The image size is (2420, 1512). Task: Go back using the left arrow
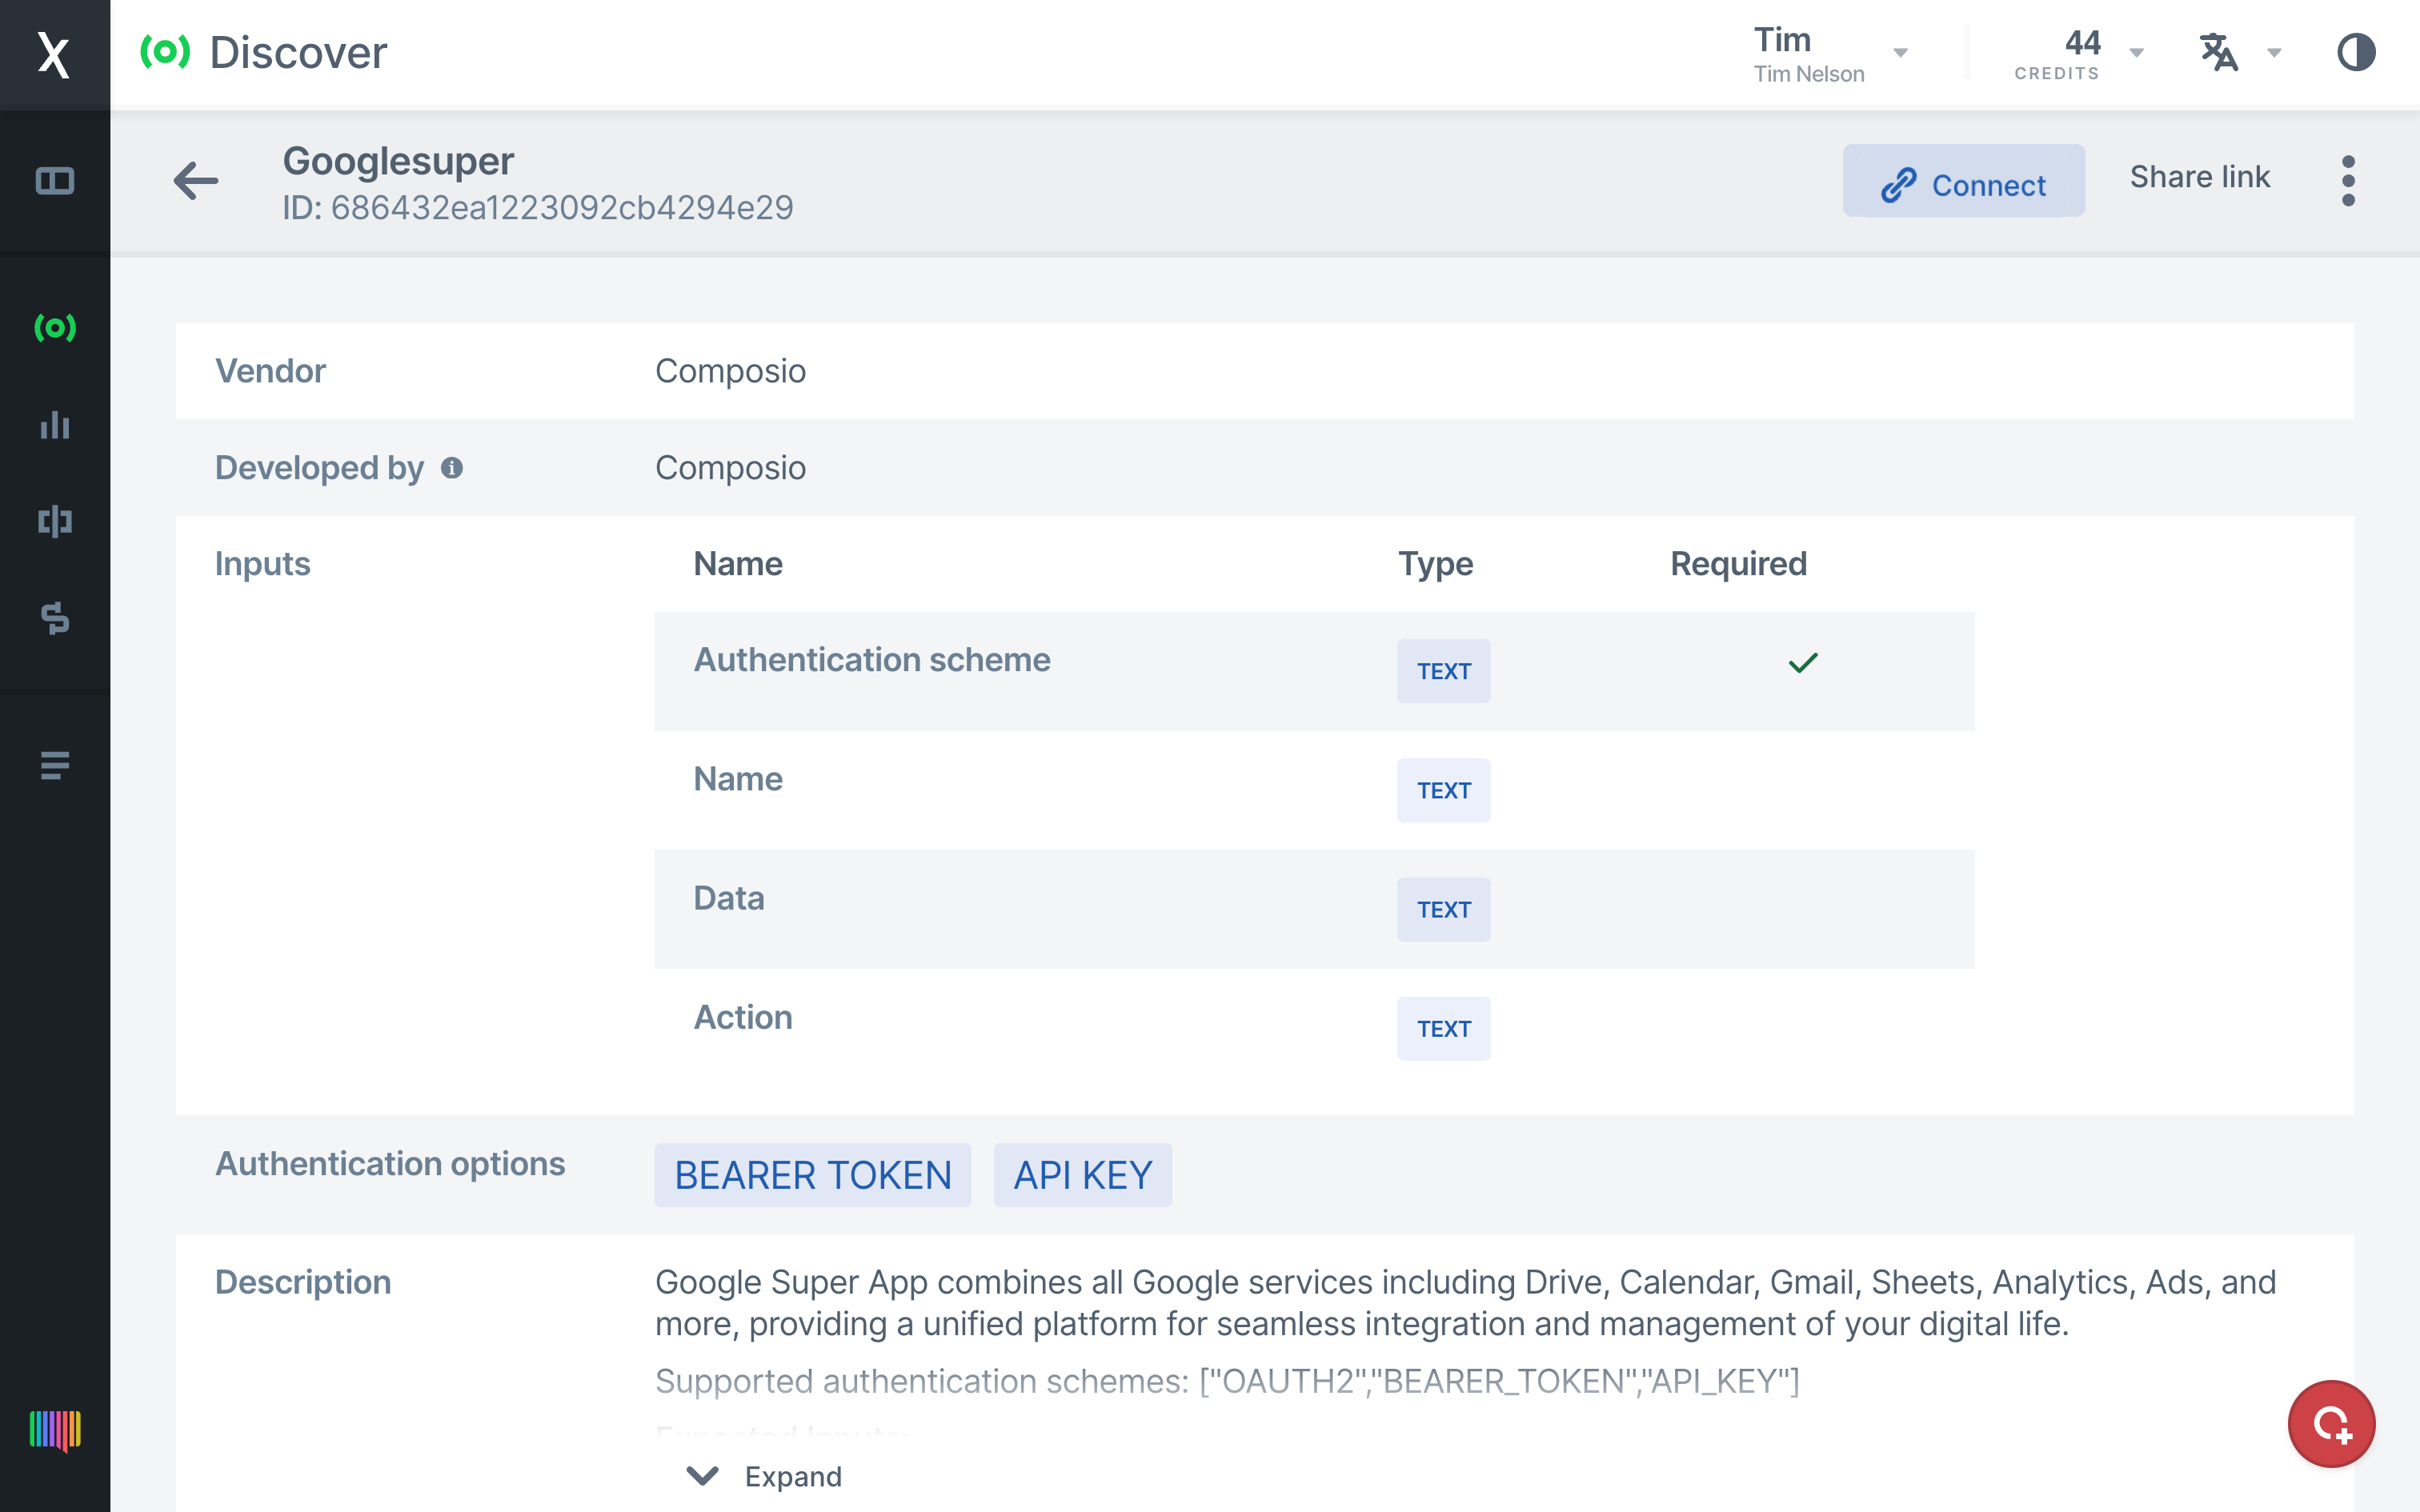196,181
